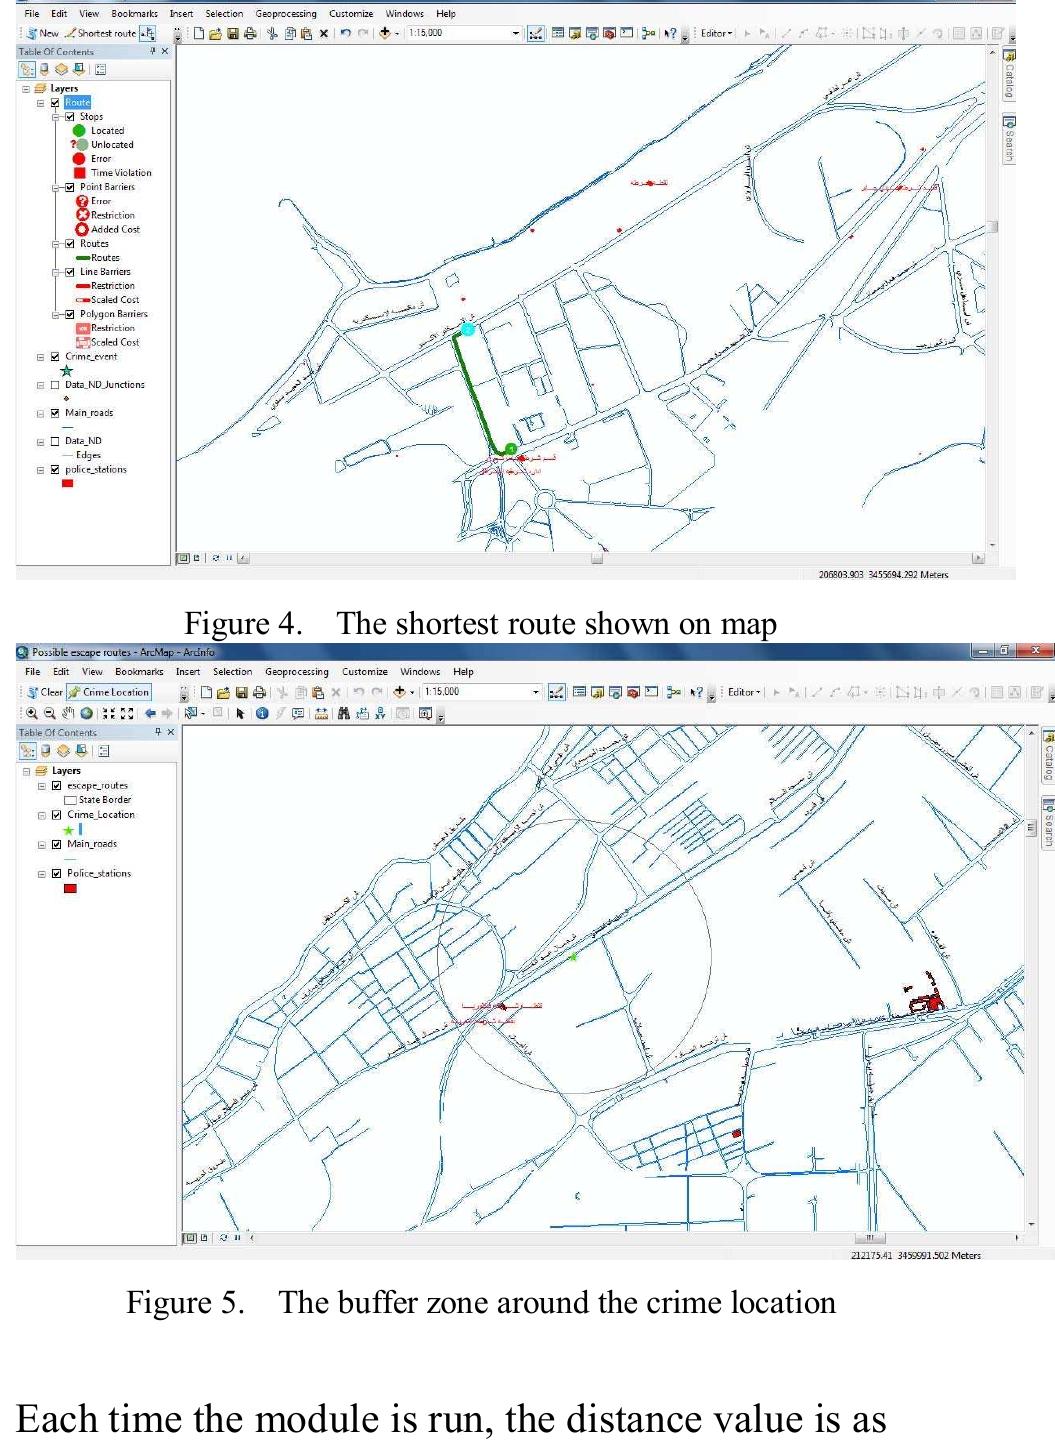
Task: Open Editor dropdown in escape routes window toolbar
Action: click(x=744, y=692)
